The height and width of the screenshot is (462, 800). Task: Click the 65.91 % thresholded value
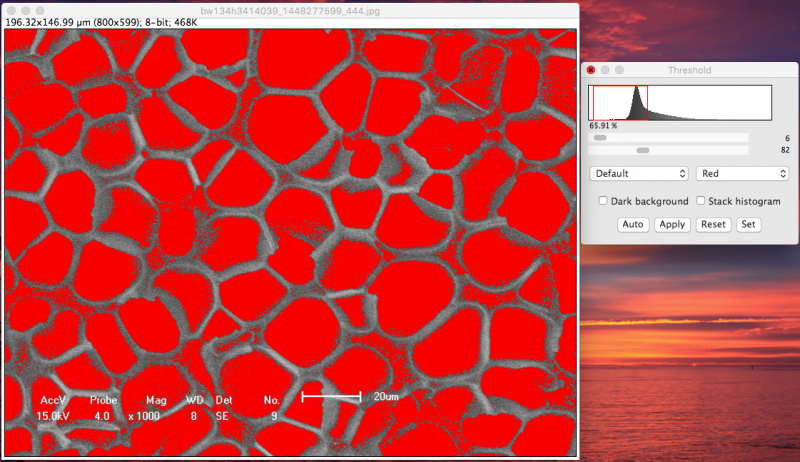(603, 125)
